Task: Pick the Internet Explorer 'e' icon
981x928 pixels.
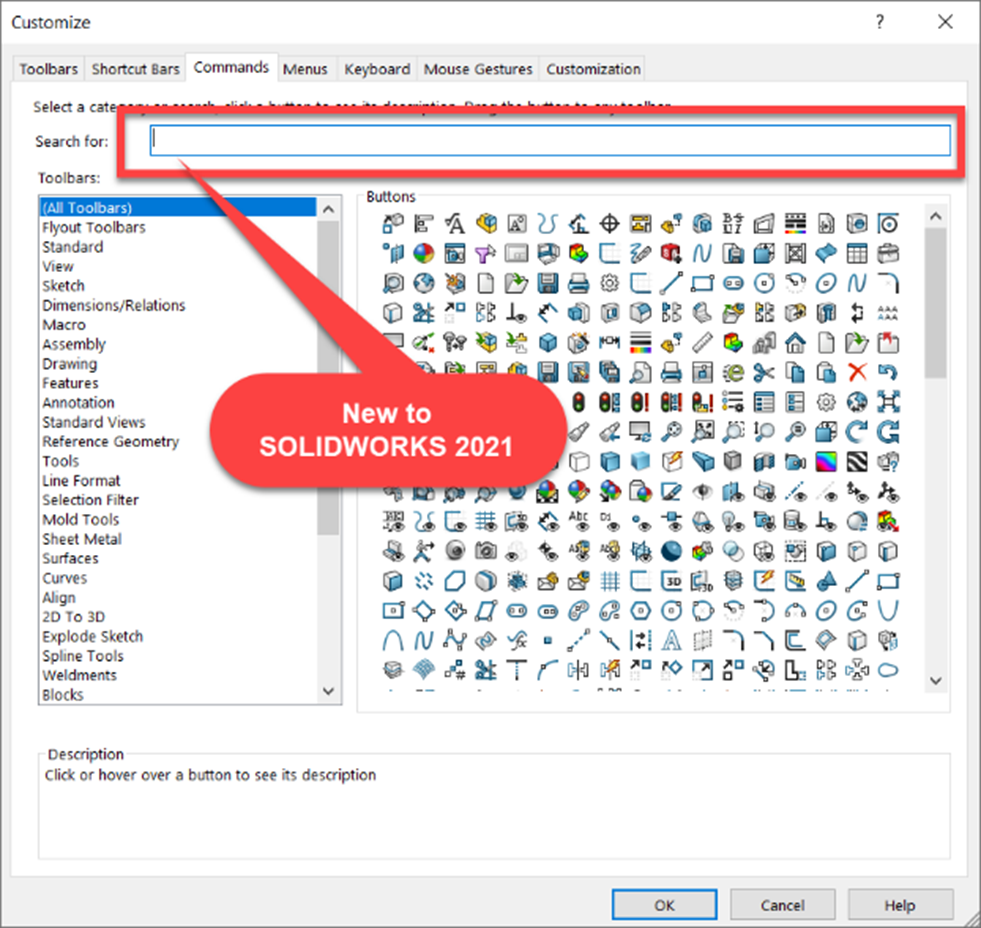Action: [x=733, y=372]
